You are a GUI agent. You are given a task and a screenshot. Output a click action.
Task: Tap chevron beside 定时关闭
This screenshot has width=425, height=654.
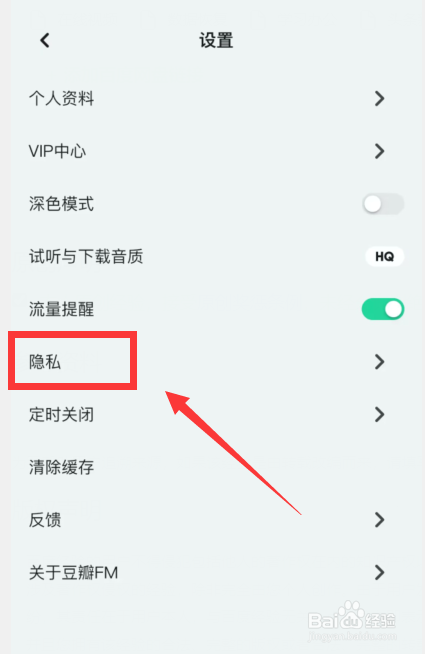coord(379,415)
